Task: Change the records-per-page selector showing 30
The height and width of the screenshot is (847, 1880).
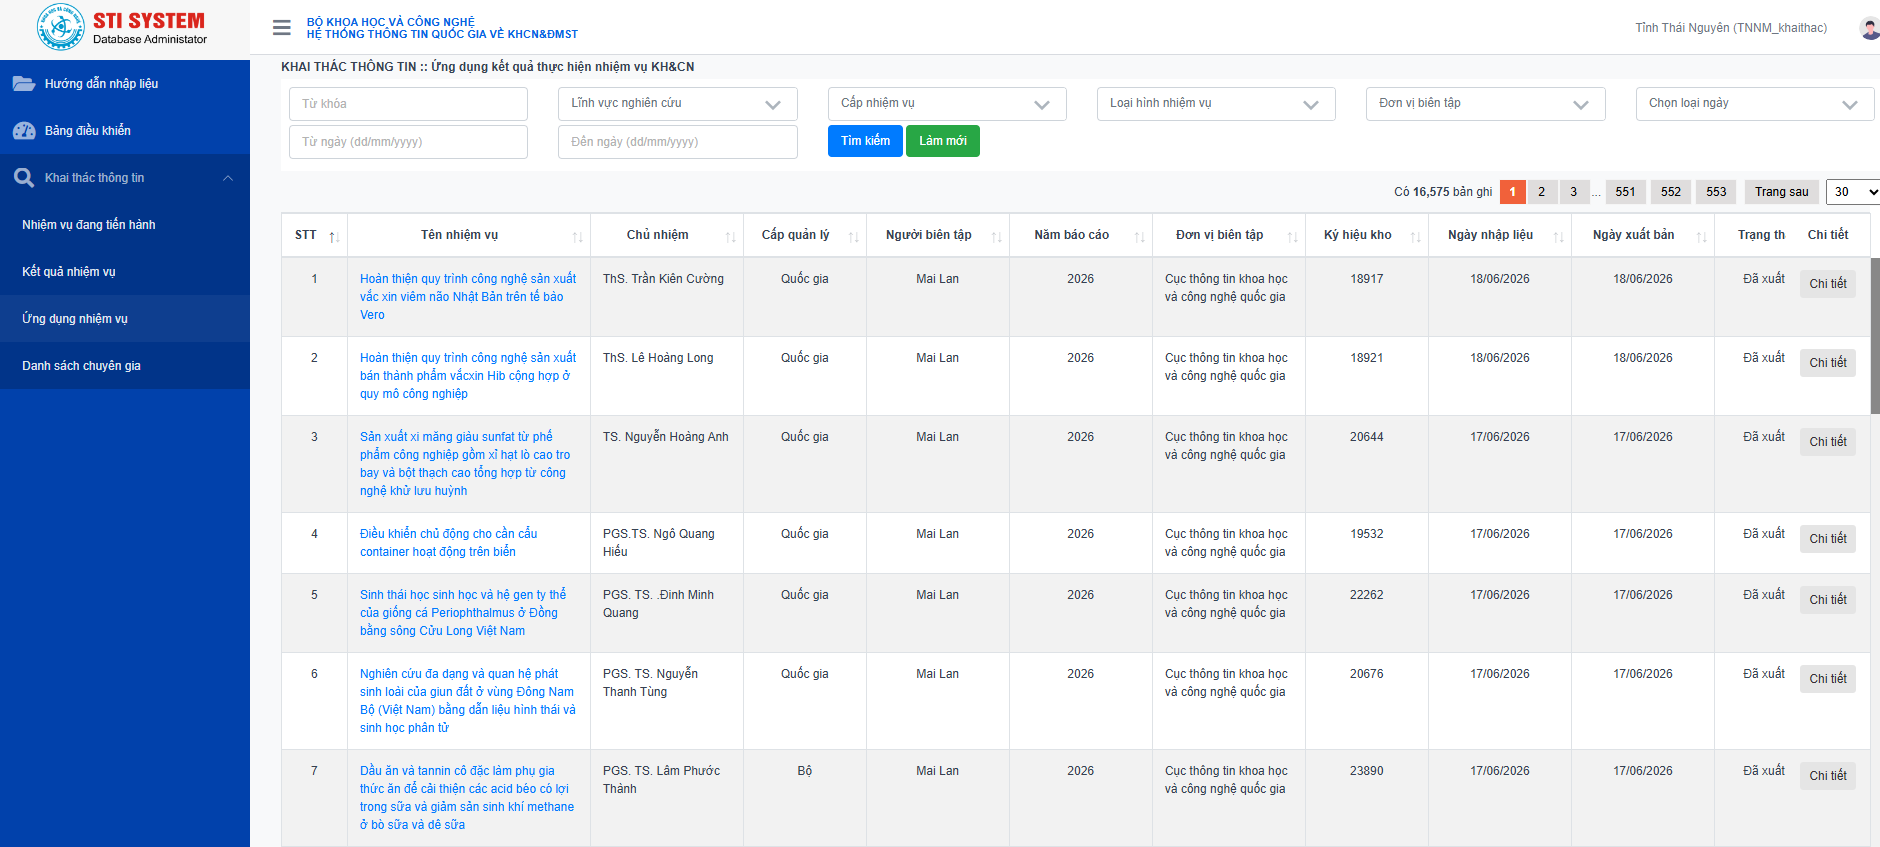Action: (1854, 192)
